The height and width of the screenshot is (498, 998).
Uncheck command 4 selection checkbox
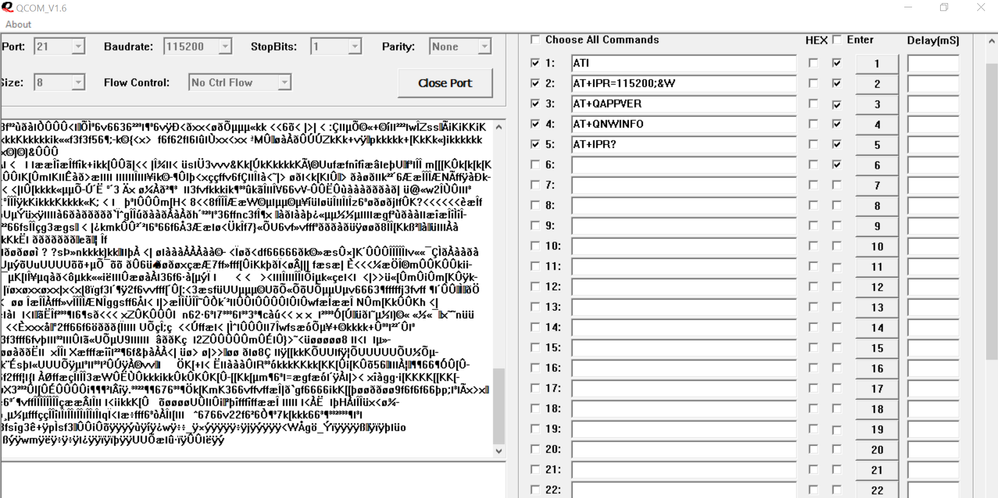[535, 124]
